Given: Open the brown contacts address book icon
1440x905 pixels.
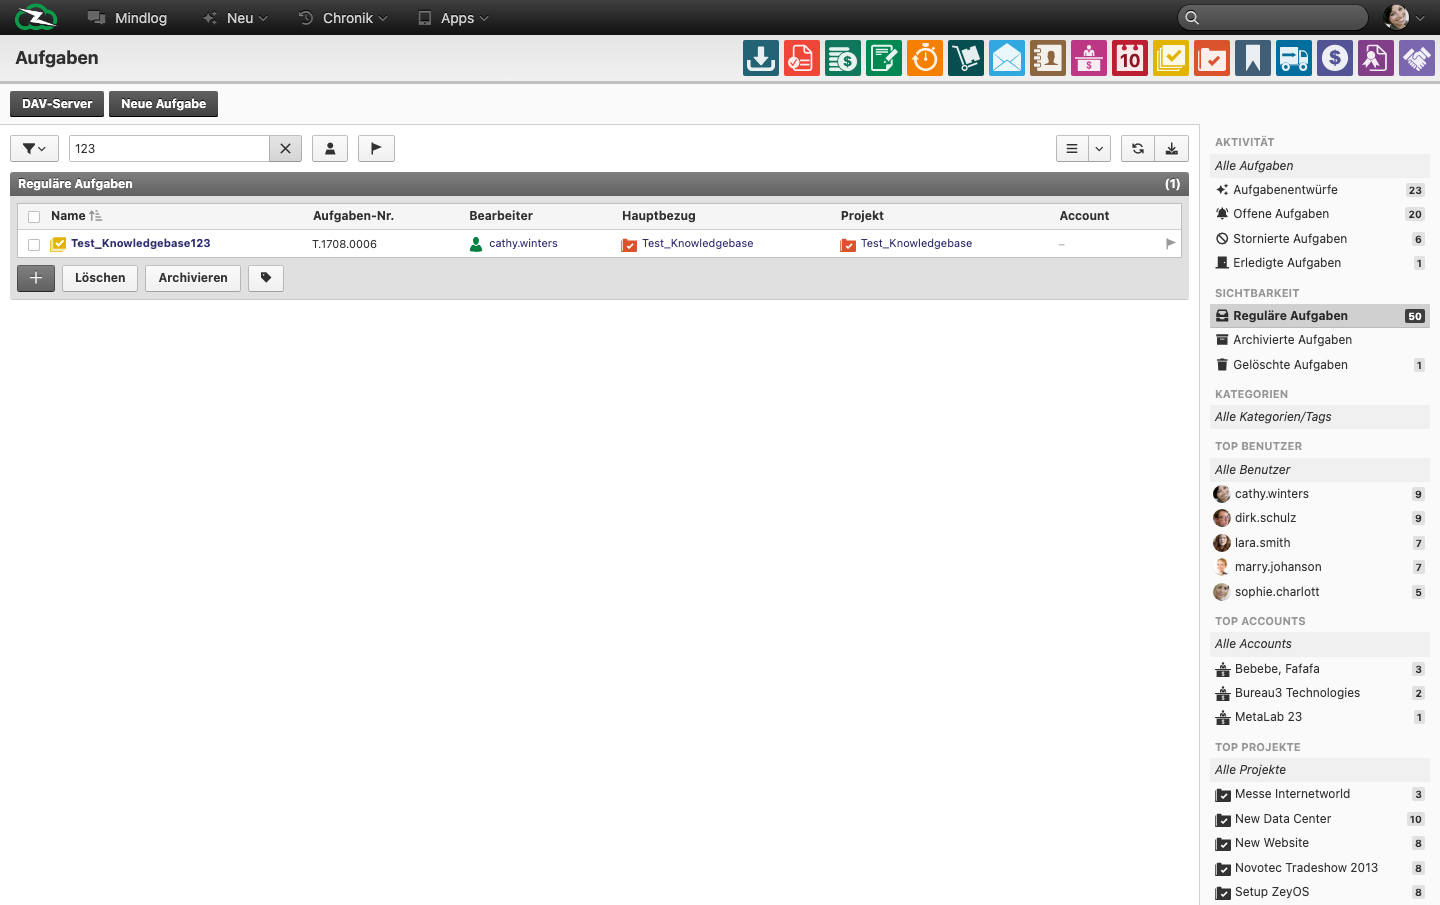Looking at the screenshot, I should point(1048,58).
